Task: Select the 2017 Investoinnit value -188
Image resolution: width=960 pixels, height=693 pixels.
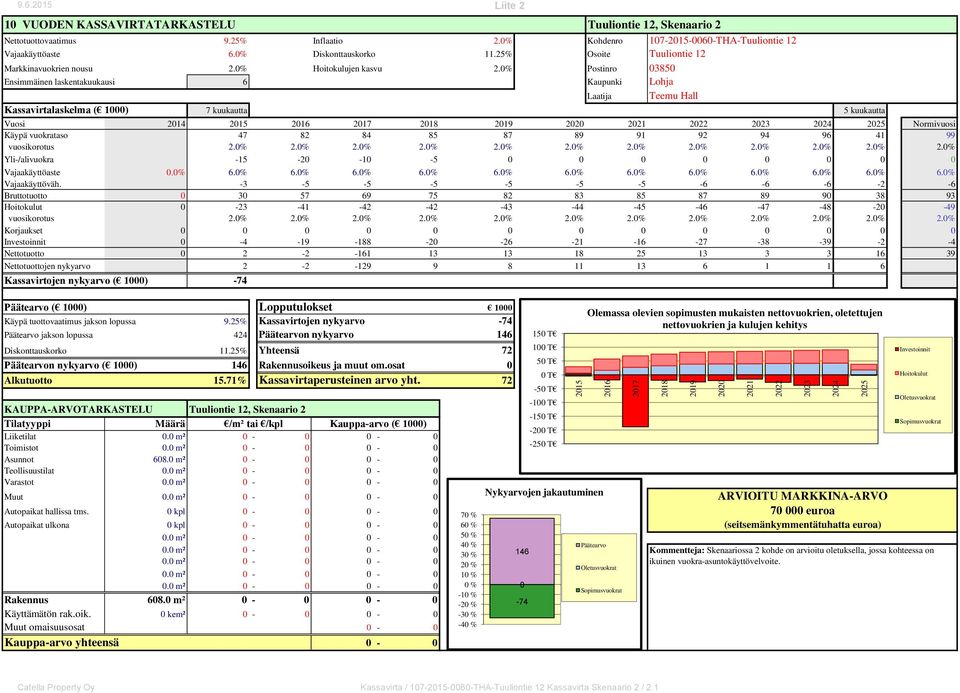Action: click(362, 242)
